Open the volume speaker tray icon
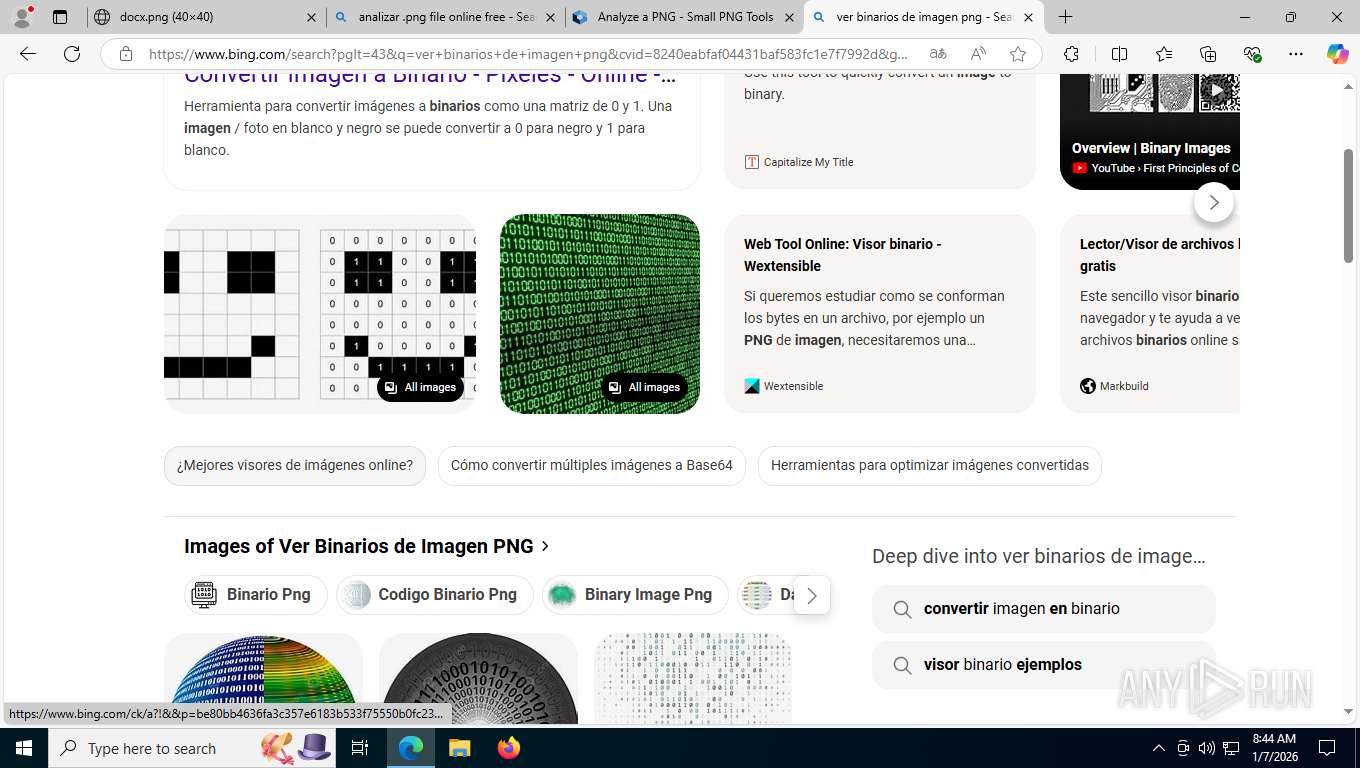Screen dimensions: 1360x768 coord(1207,748)
